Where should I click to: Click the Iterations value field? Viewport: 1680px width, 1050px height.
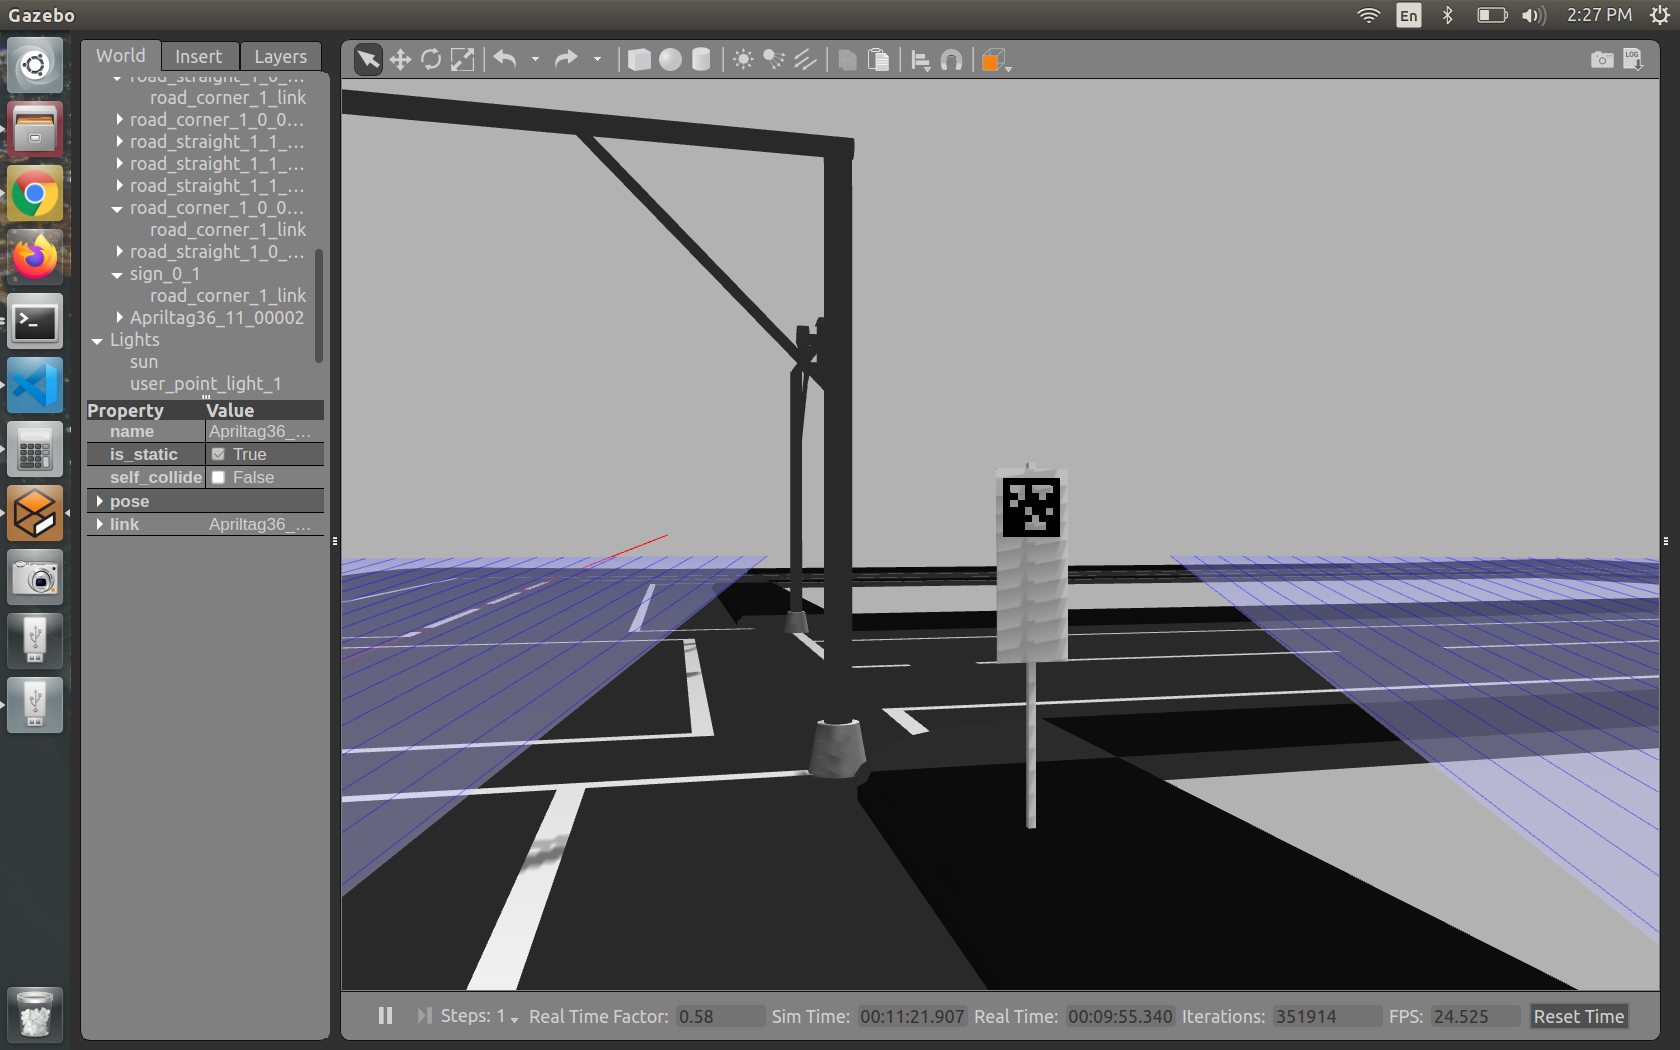(1326, 1016)
